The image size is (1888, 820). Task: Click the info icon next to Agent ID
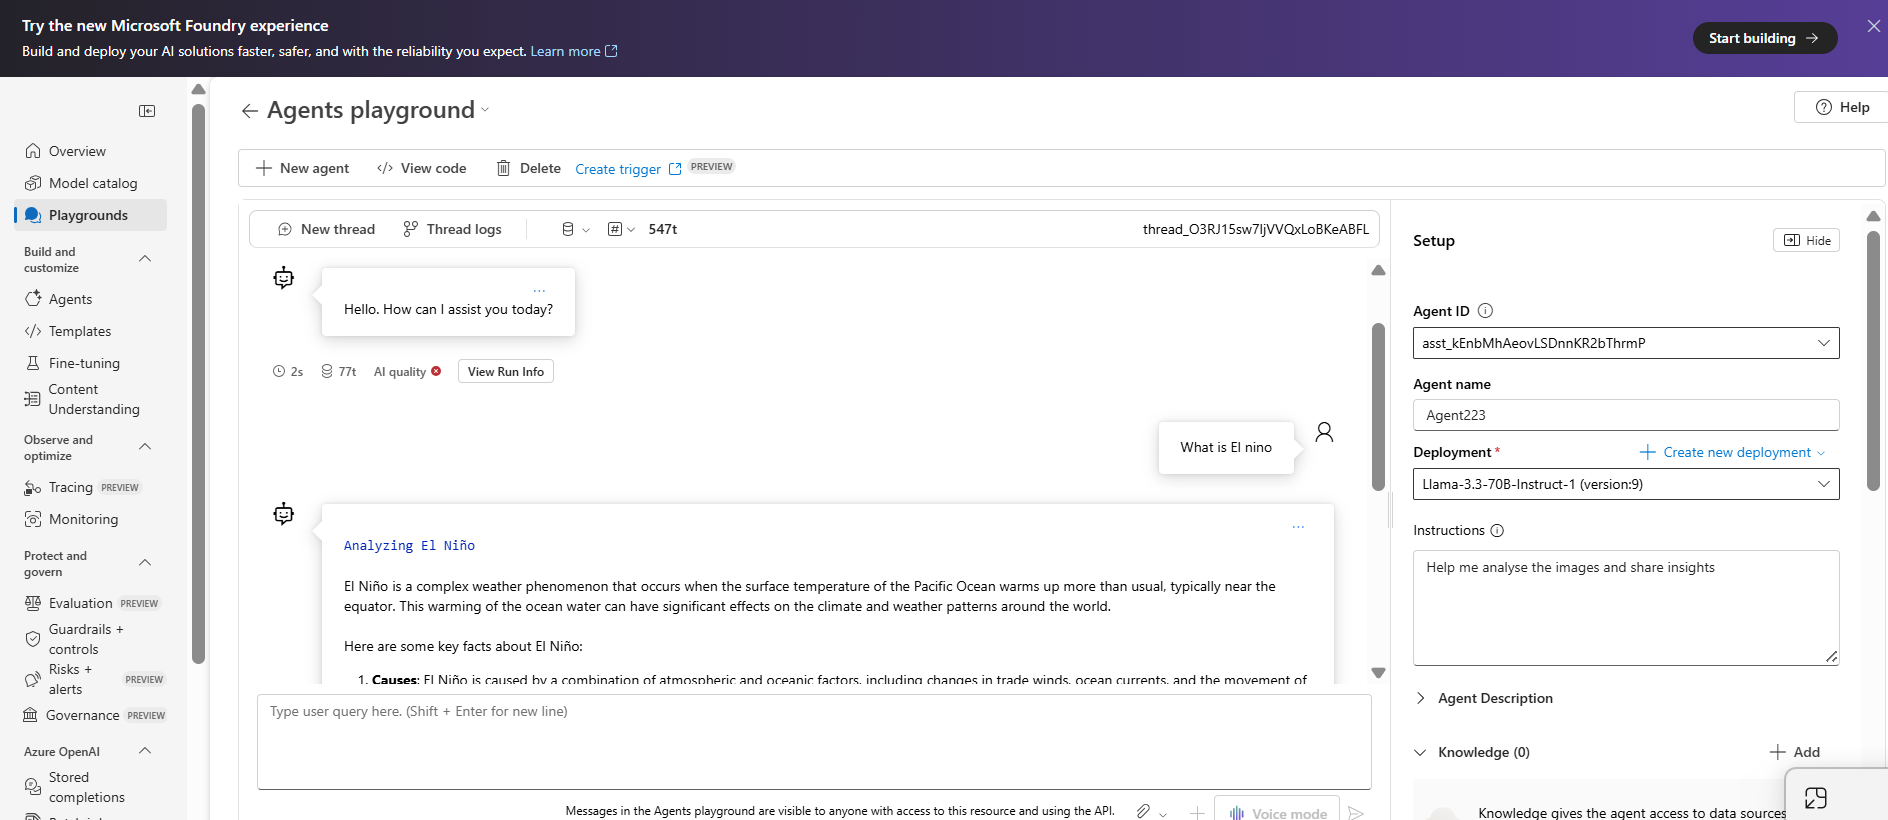1485,311
